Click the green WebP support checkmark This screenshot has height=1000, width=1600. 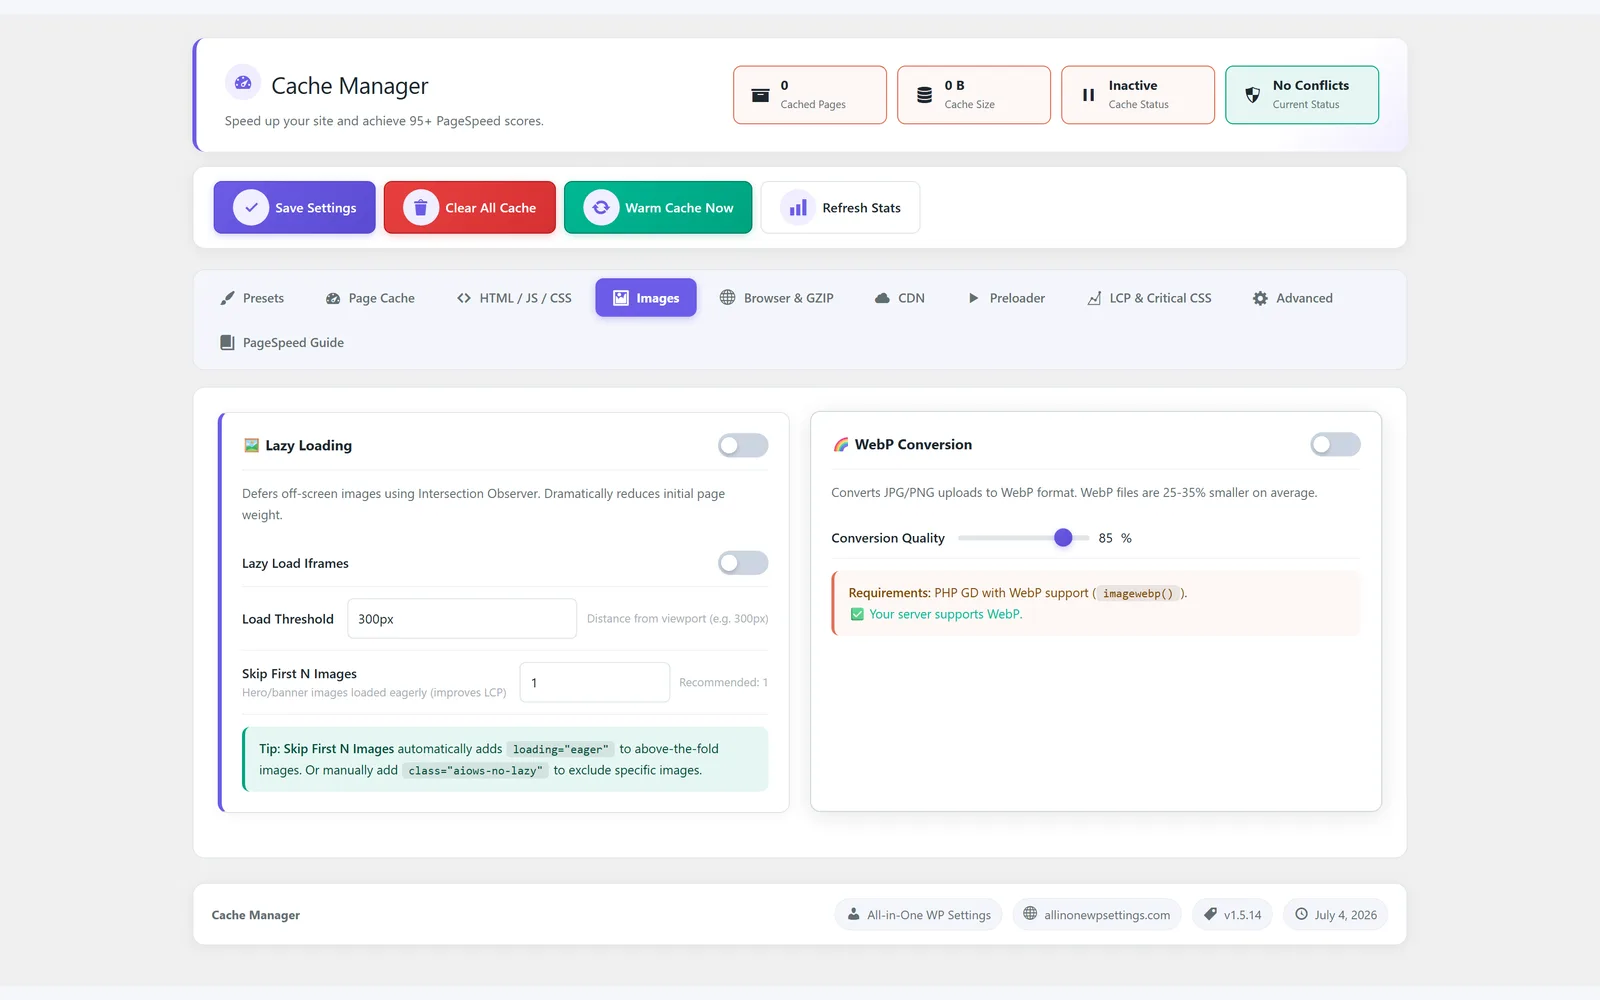[857, 614]
